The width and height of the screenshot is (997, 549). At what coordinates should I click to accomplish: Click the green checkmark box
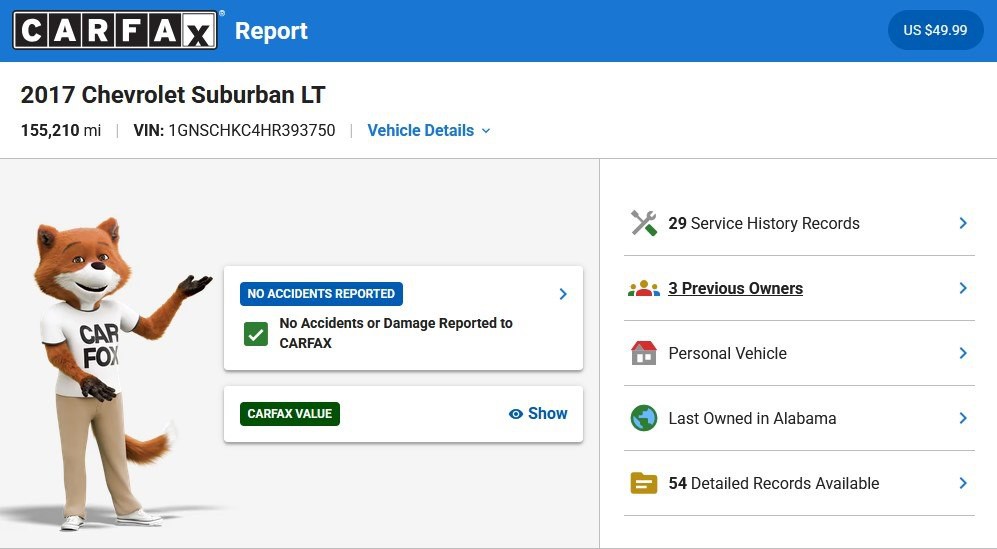[x=256, y=334]
